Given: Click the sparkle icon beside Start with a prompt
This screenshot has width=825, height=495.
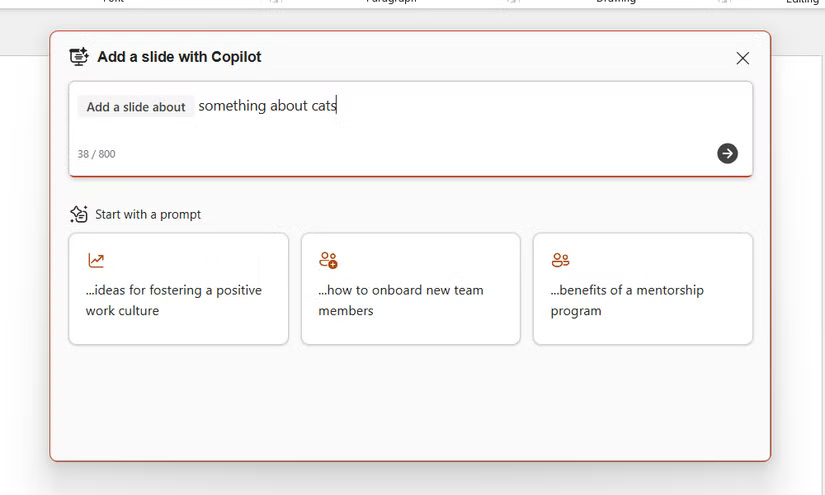Looking at the screenshot, I should pyautogui.click(x=79, y=214).
